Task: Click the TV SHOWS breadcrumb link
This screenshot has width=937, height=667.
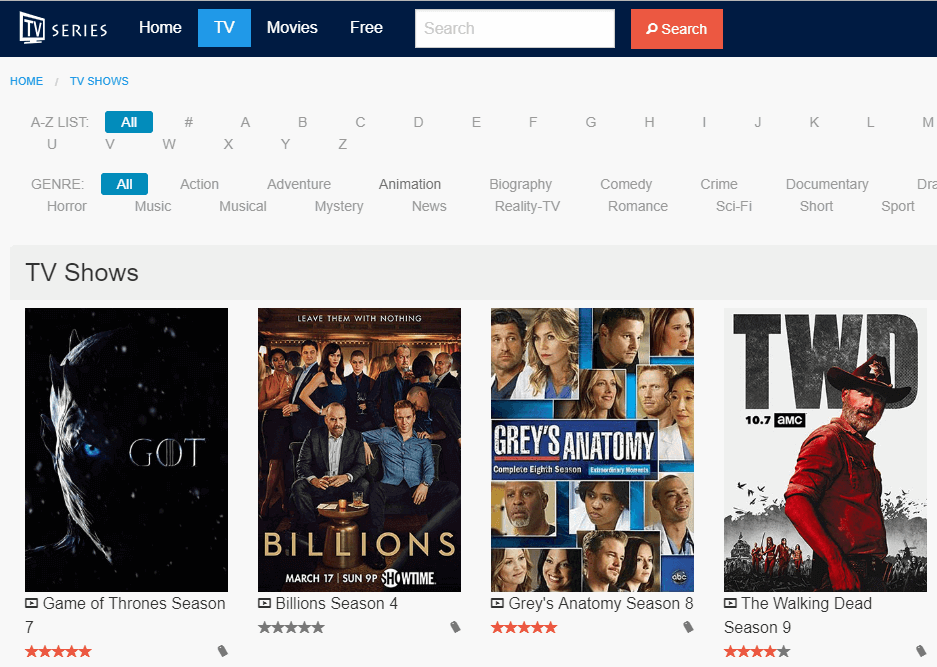Action: (99, 81)
